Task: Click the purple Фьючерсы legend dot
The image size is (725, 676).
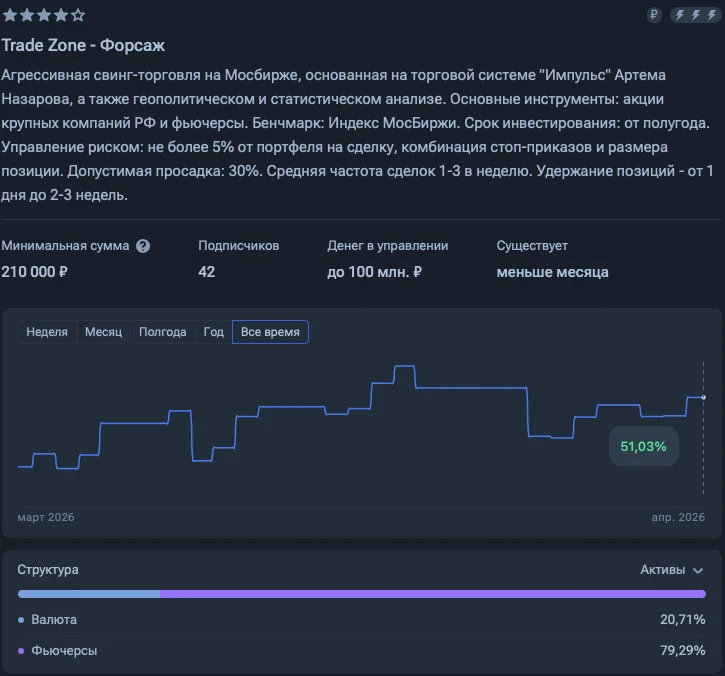Action: (21, 651)
